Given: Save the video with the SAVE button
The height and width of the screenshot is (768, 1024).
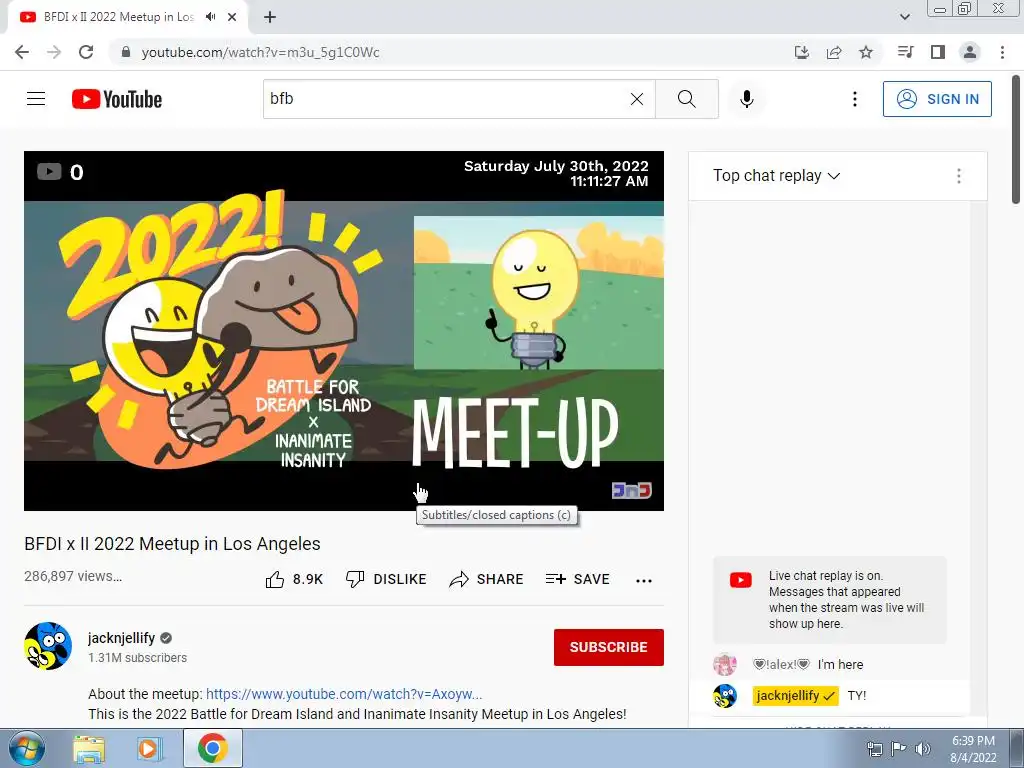Looking at the screenshot, I should click(578, 579).
